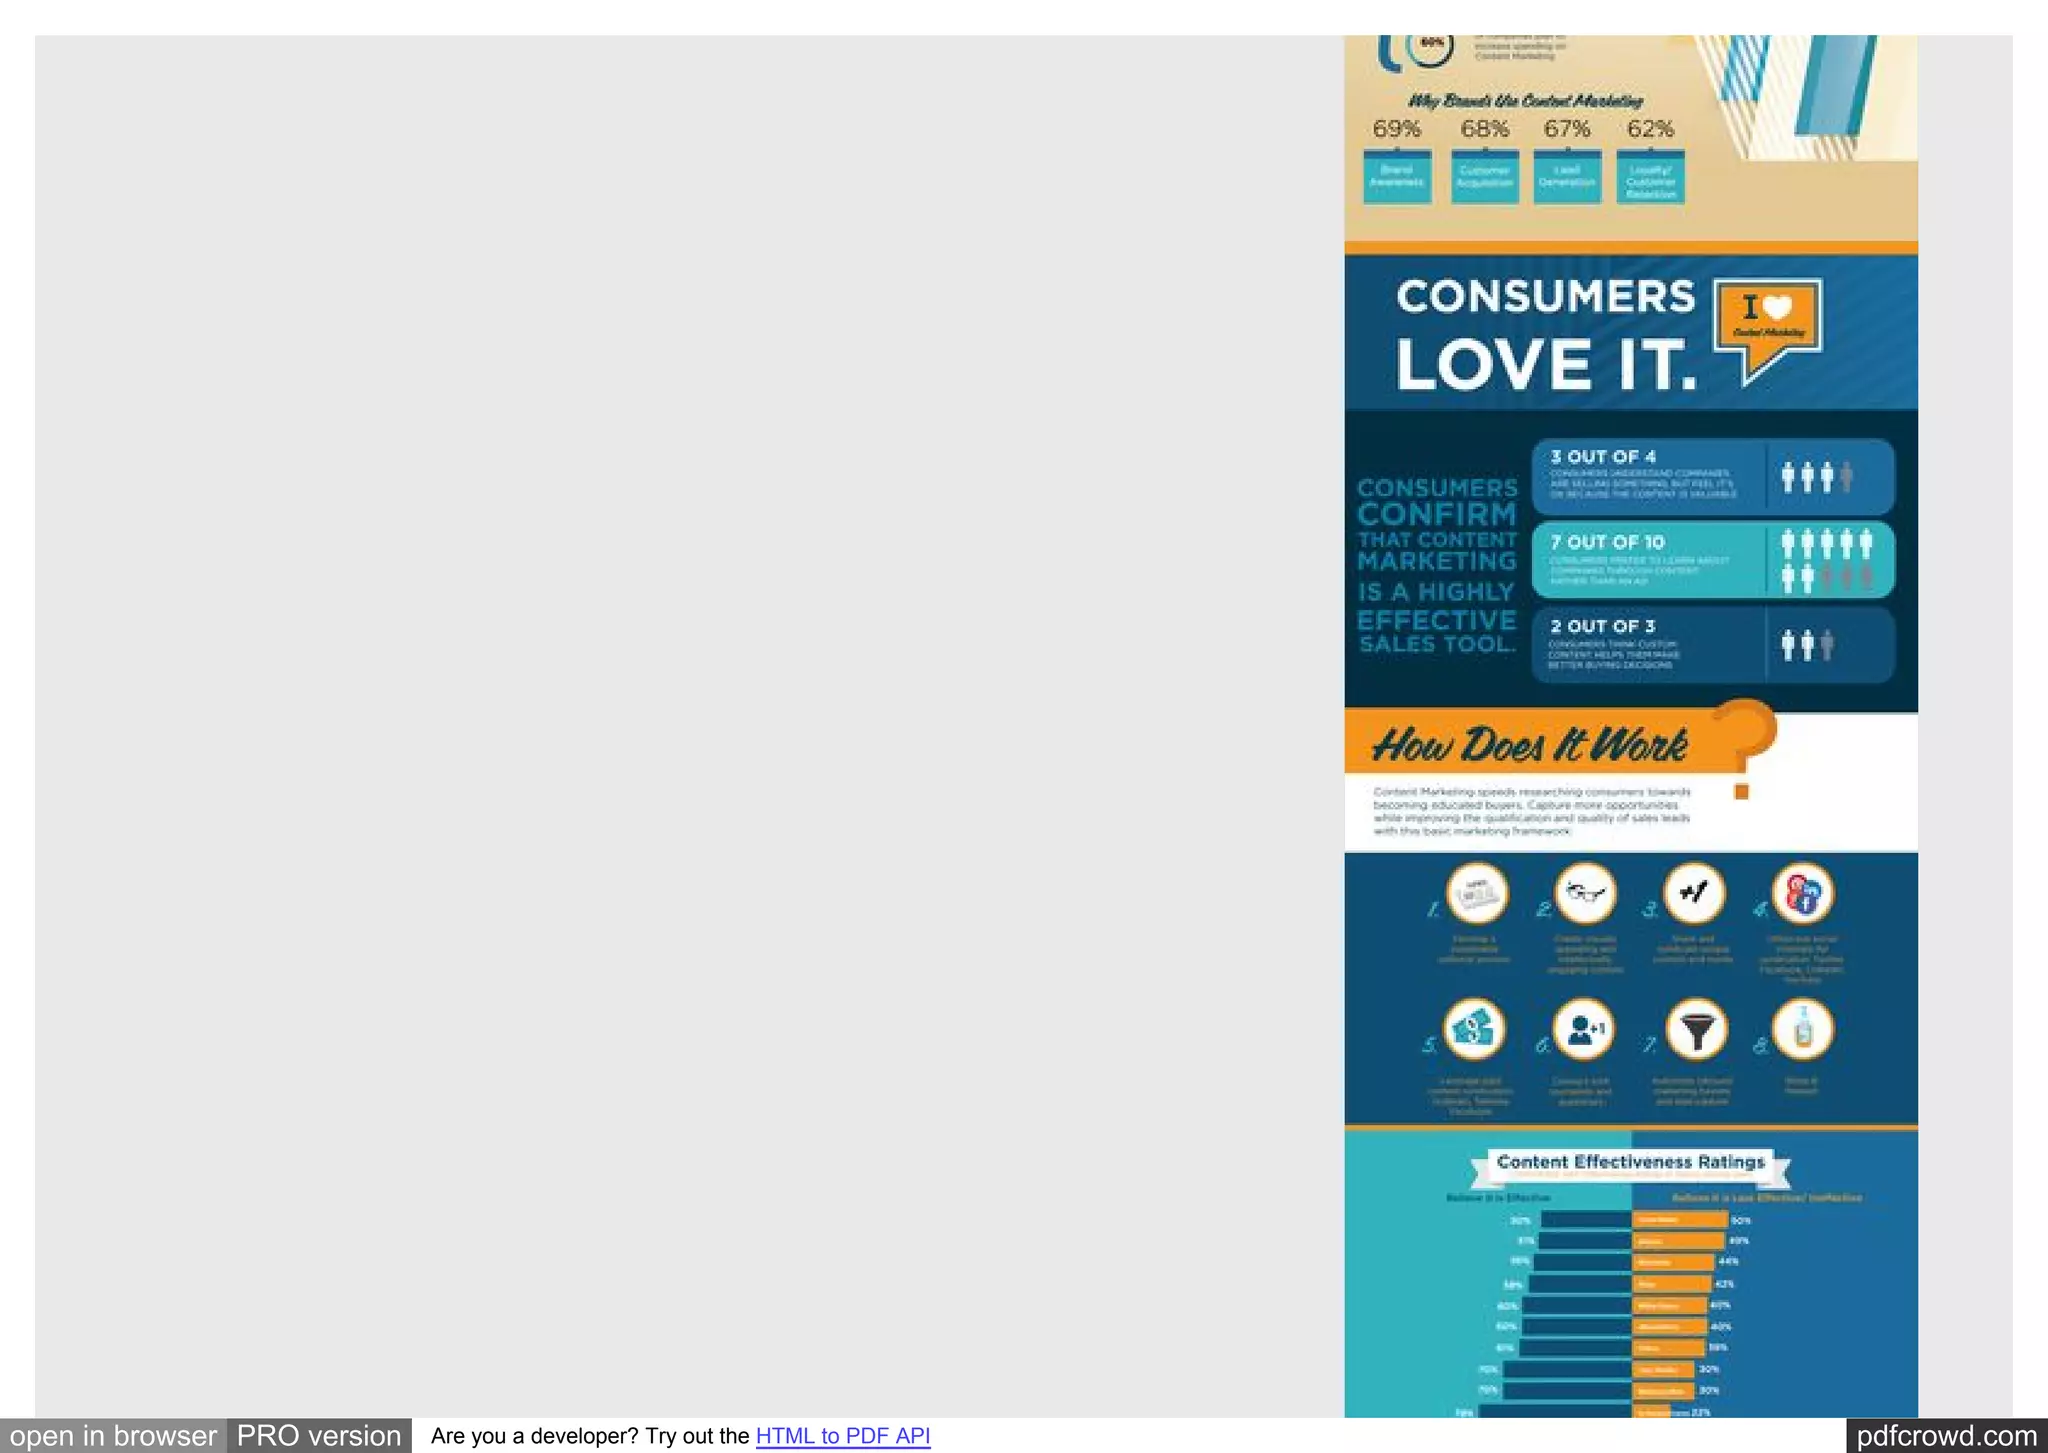The width and height of the screenshot is (2048, 1453).
Task: Click the '68%' statistic
Action: 1485,129
